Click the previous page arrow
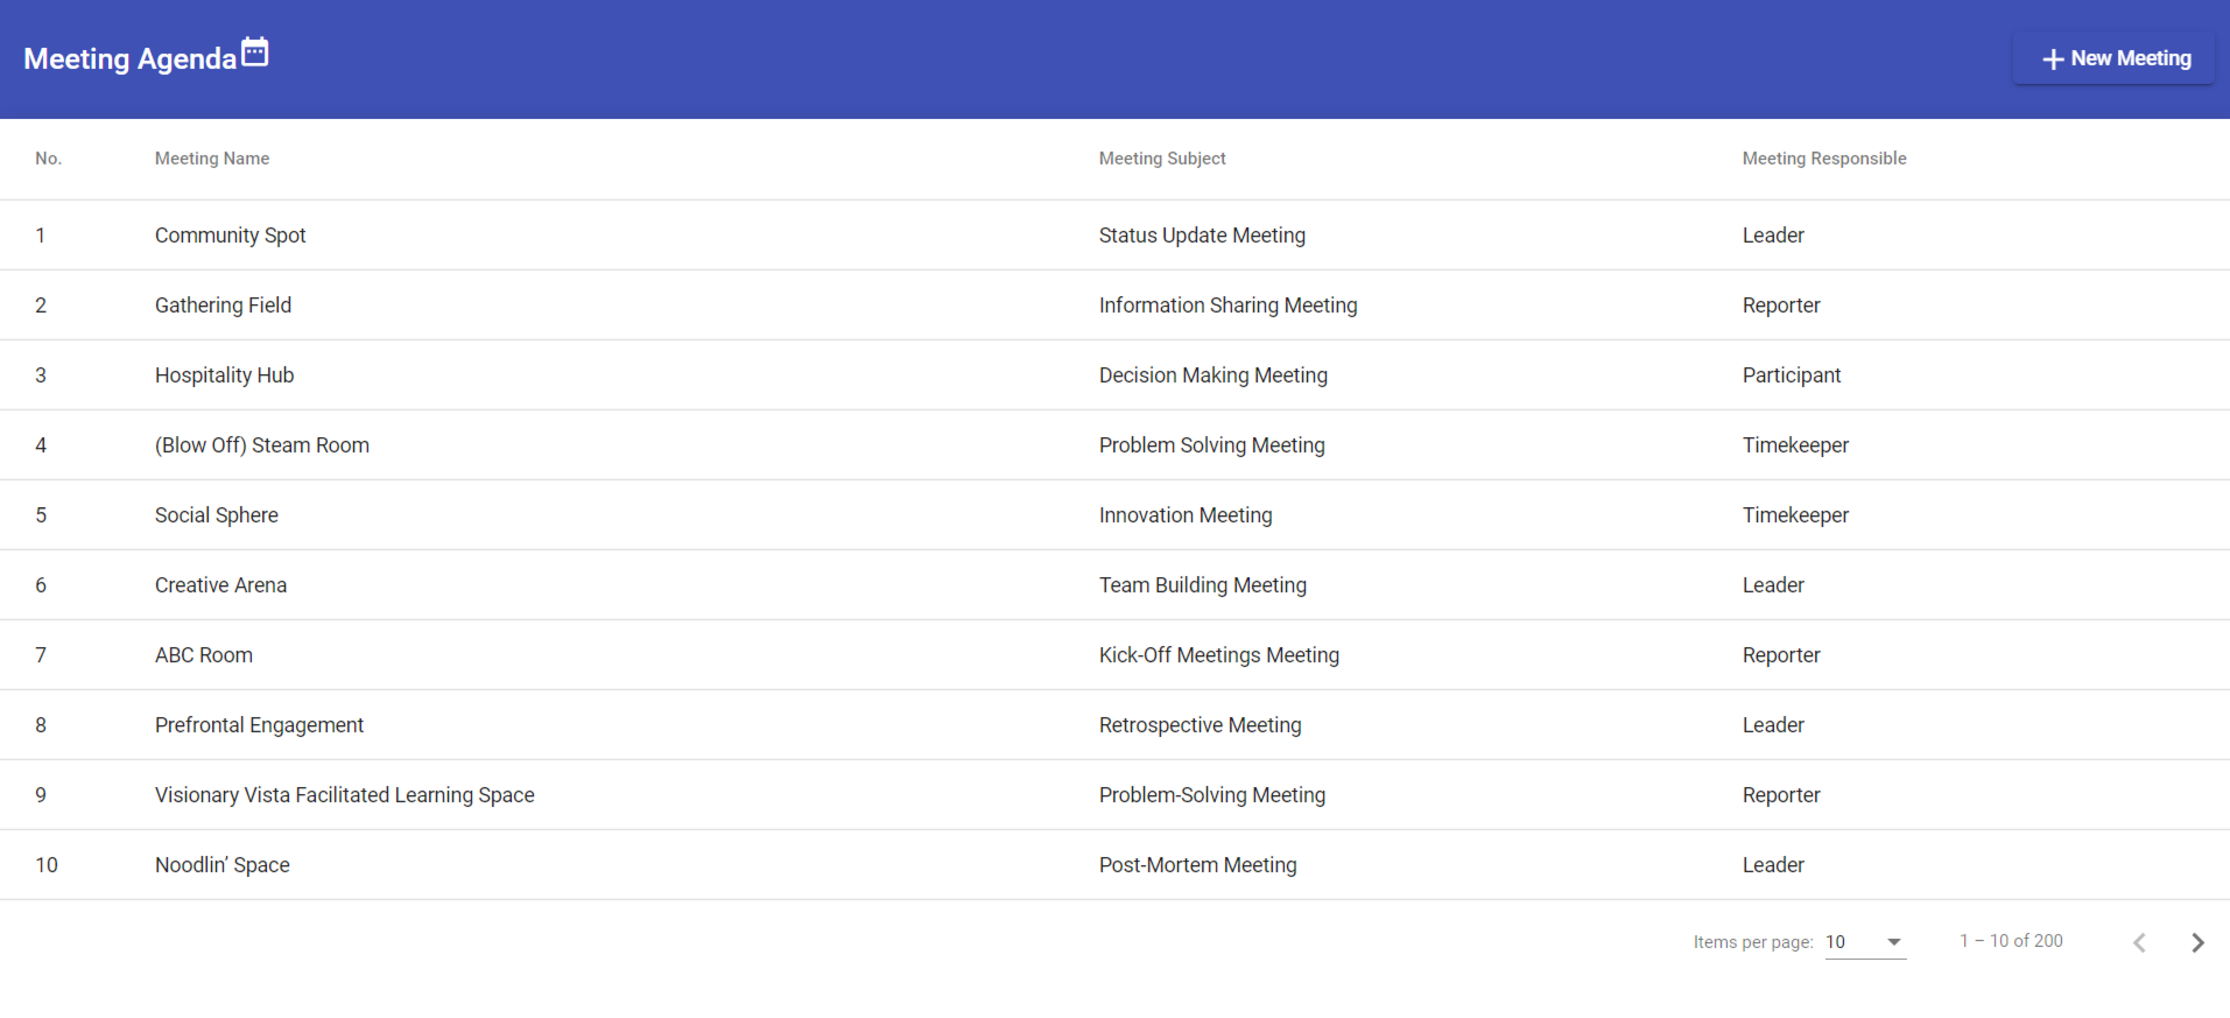This screenshot has height=1018, width=2230. (2139, 942)
